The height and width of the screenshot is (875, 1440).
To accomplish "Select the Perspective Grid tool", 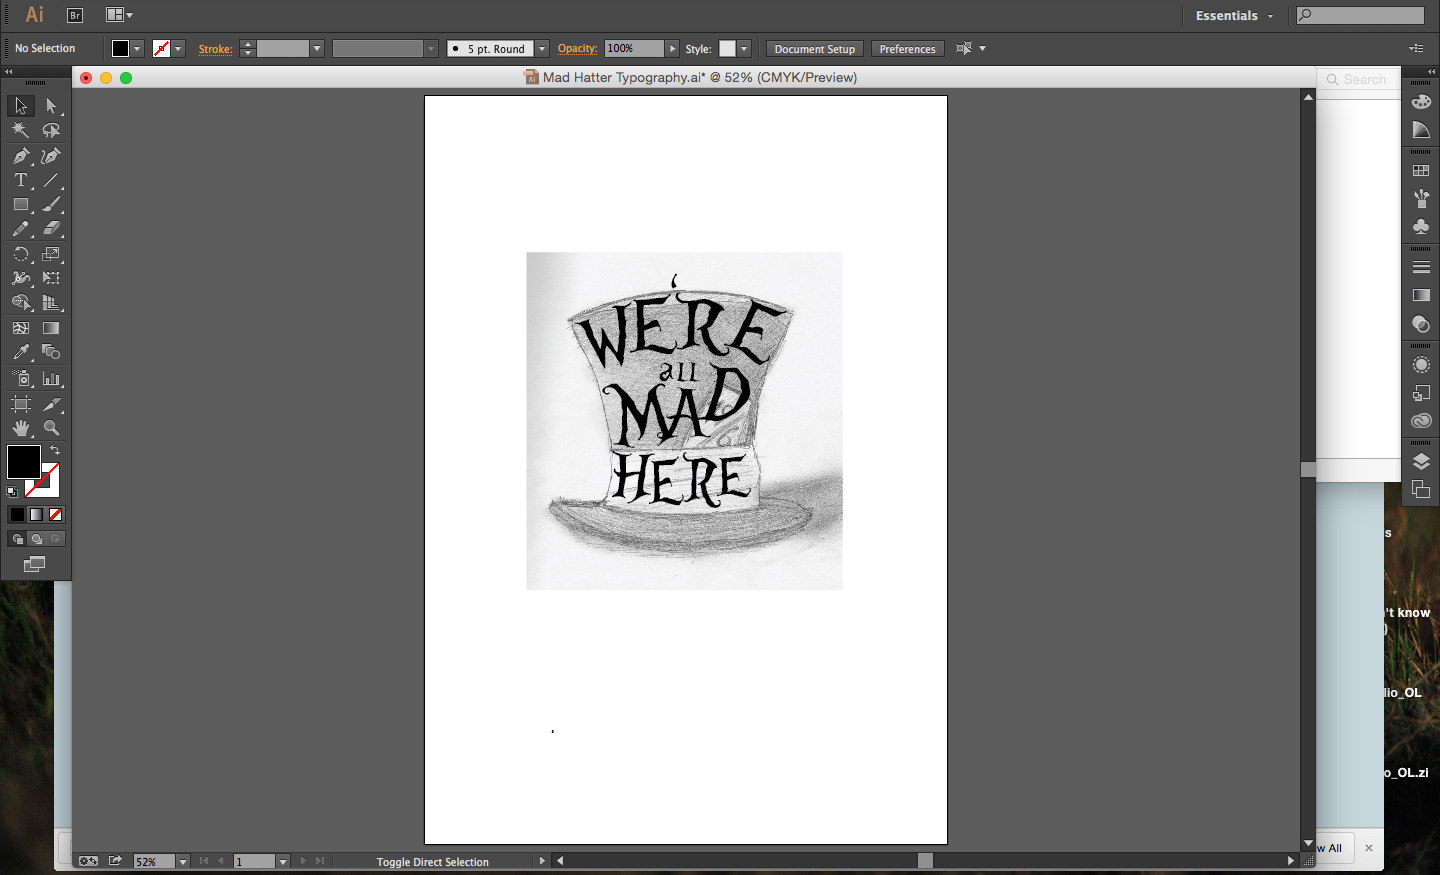I will click(51, 302).
